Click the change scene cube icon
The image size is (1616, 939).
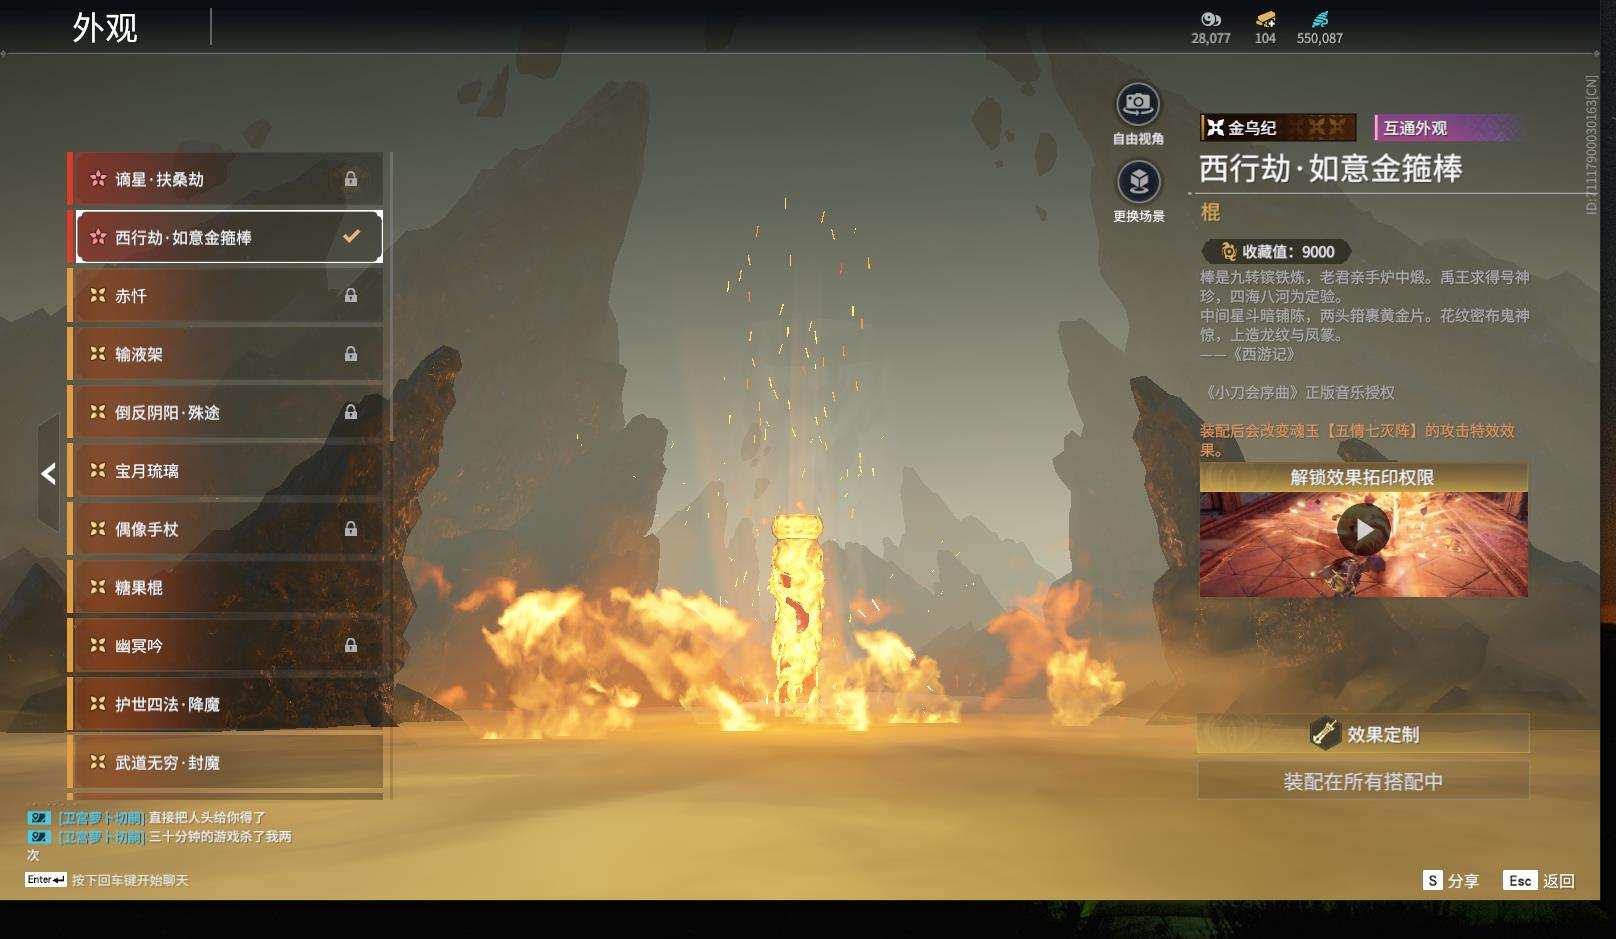click(1138, 182)
